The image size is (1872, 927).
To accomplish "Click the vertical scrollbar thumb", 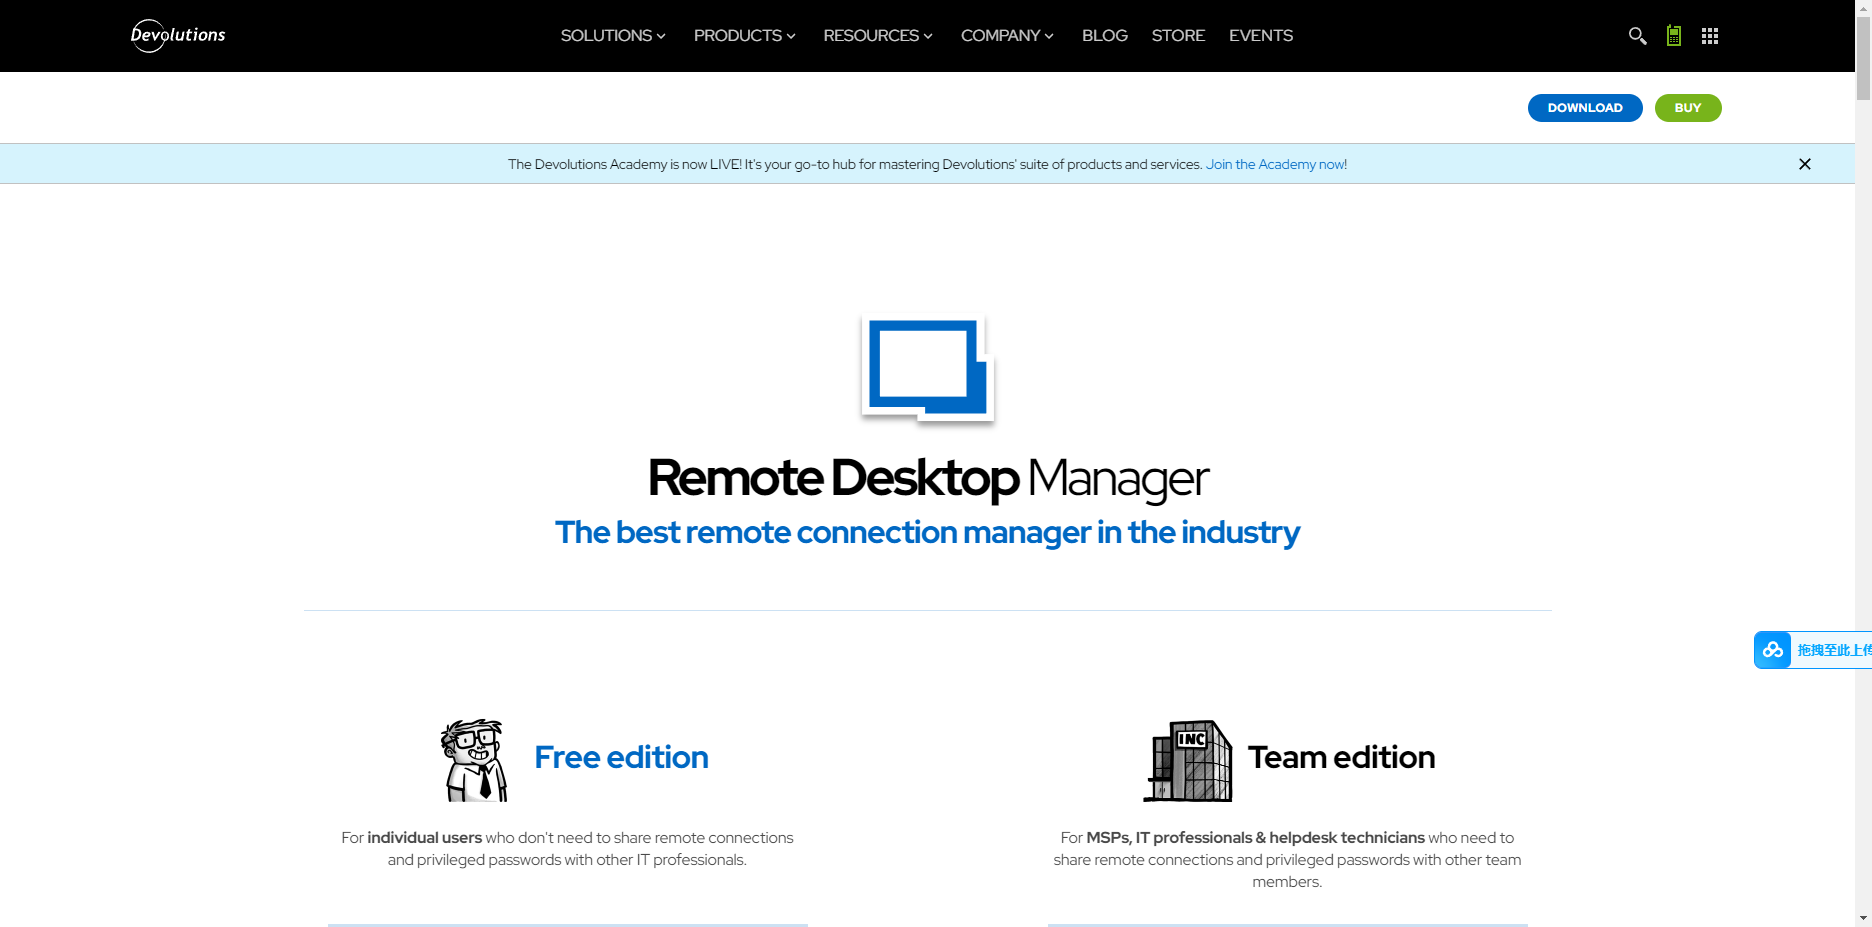I will [x=1863, y=57].
